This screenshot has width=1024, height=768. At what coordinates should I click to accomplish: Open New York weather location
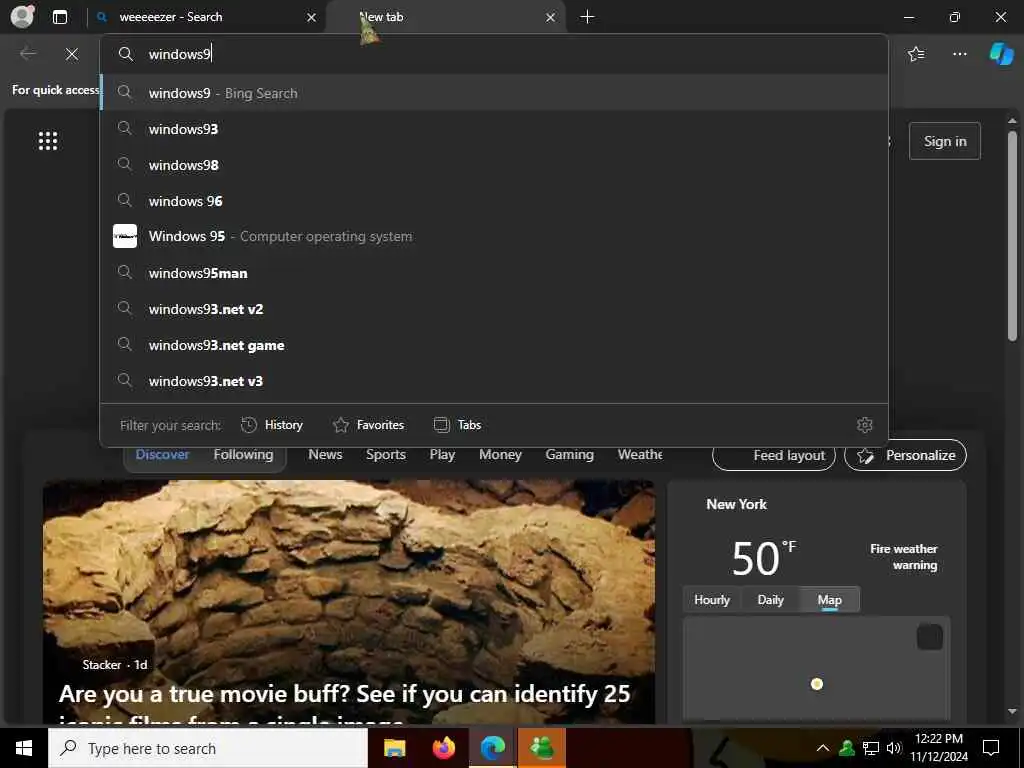(736, 504)
